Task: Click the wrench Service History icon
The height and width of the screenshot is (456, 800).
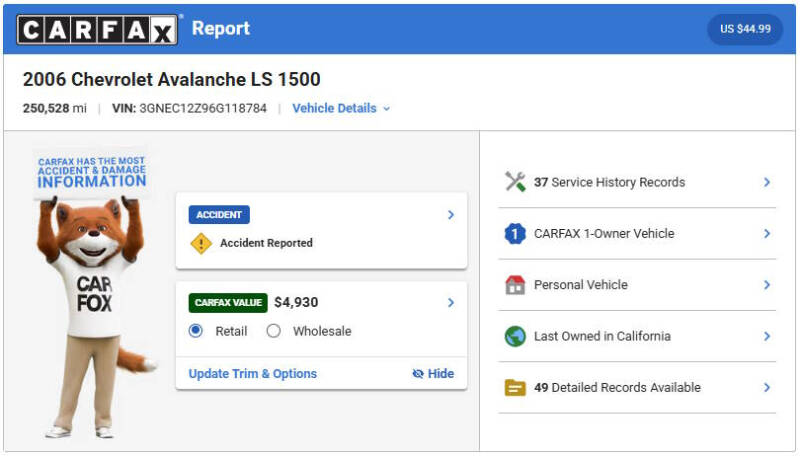Action: (515, 182)
